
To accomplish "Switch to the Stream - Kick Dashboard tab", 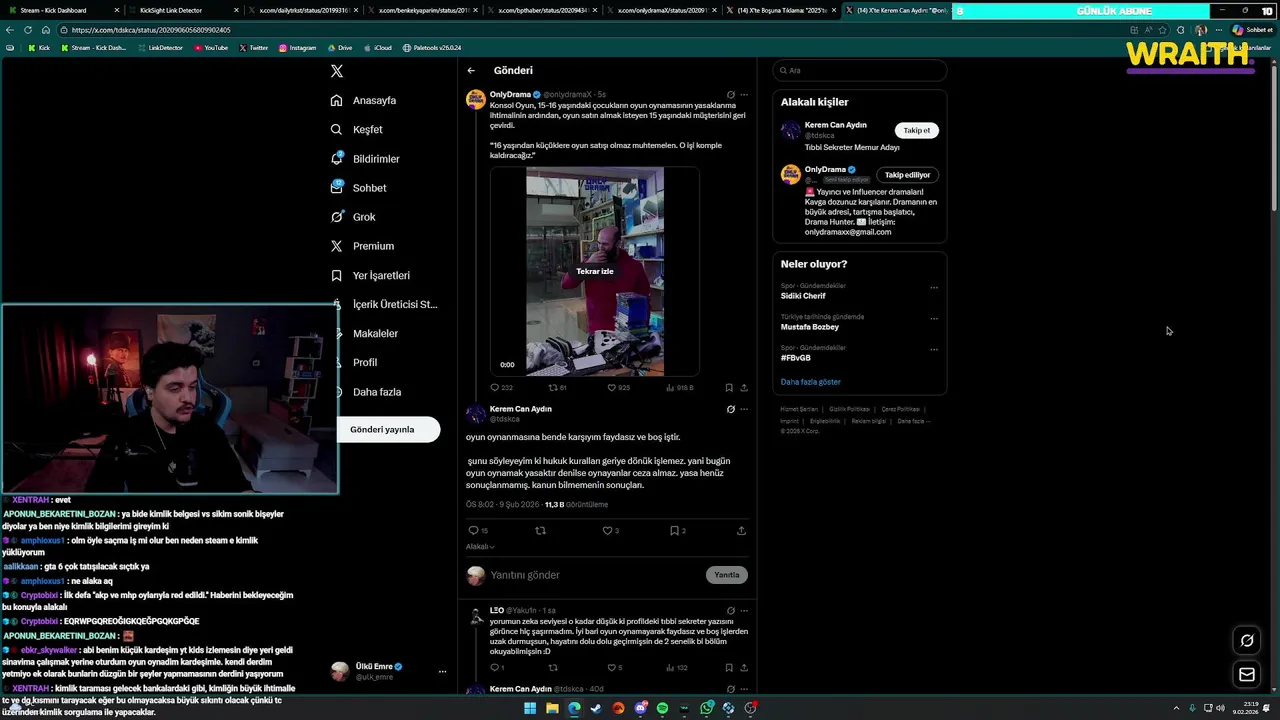I will pos(63,10).
